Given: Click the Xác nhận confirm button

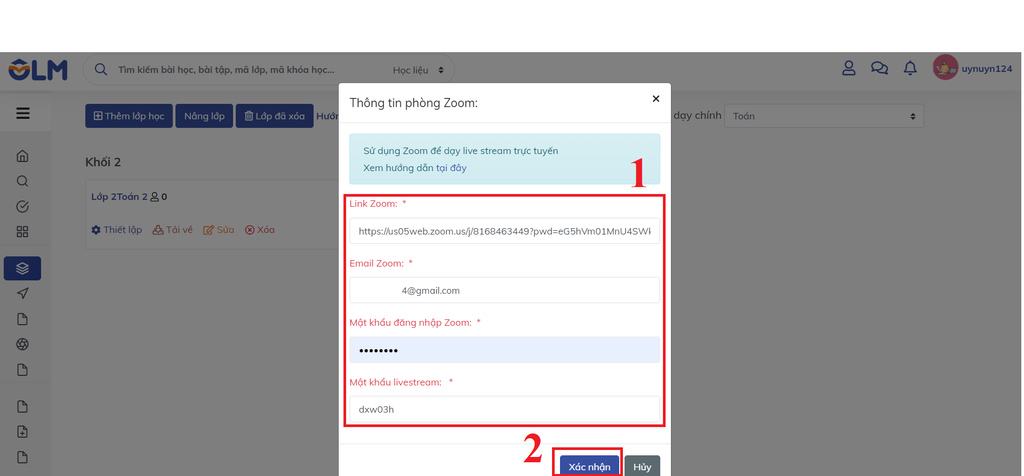Looking at the screenshot, I should click(x=589, y=466).
